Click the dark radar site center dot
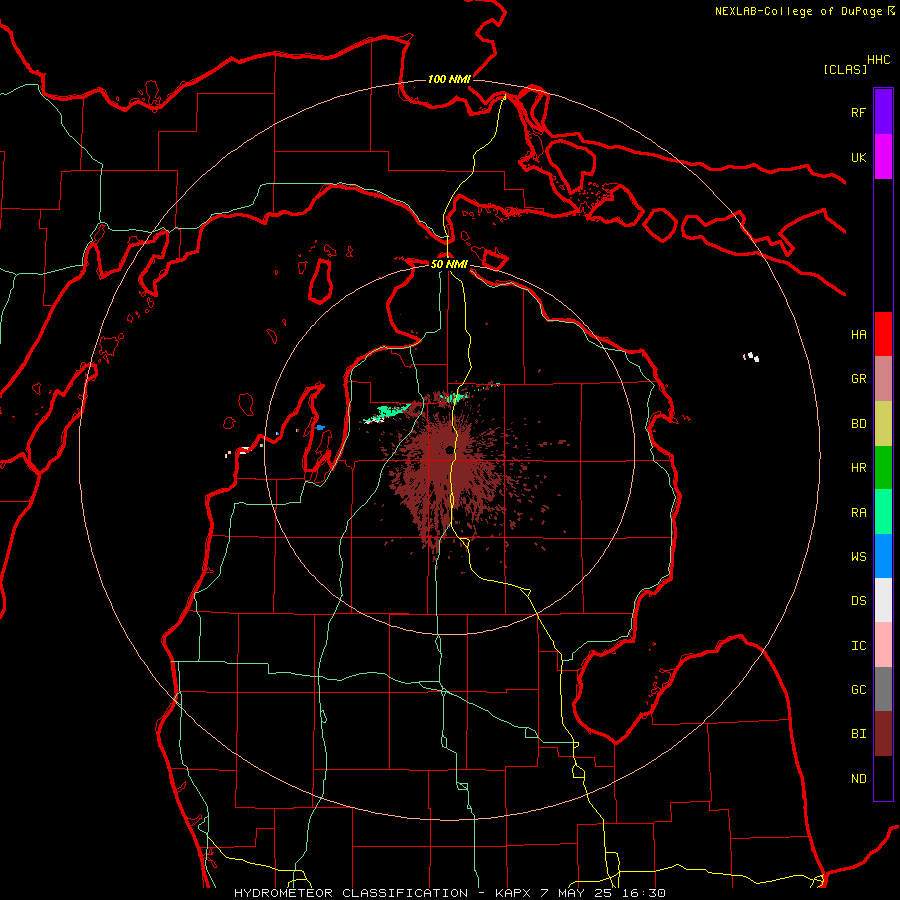This screenshot has height=900, width=900. pos(449,451)
